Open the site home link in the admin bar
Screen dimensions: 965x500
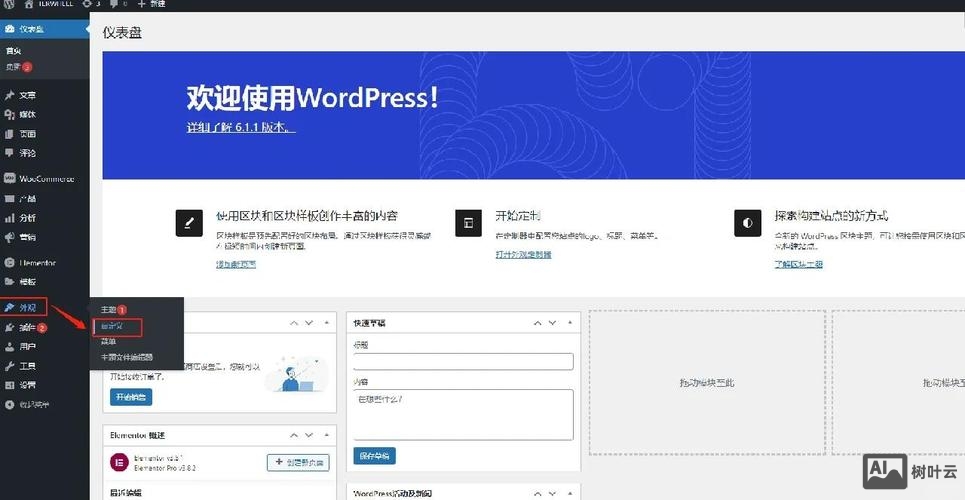pyautogui.click(x=49, y=4)
